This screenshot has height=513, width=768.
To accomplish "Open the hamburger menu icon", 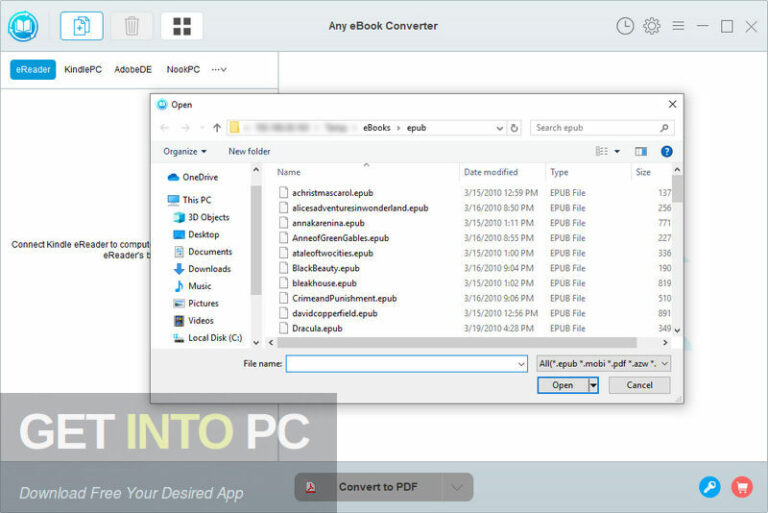I will [678, 25].
